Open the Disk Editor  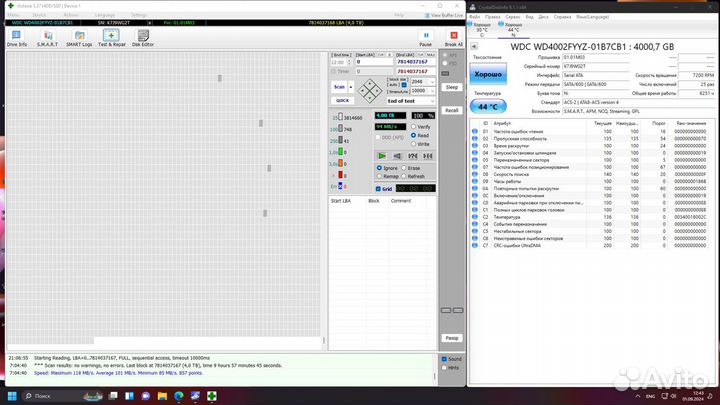pos(144,37)
